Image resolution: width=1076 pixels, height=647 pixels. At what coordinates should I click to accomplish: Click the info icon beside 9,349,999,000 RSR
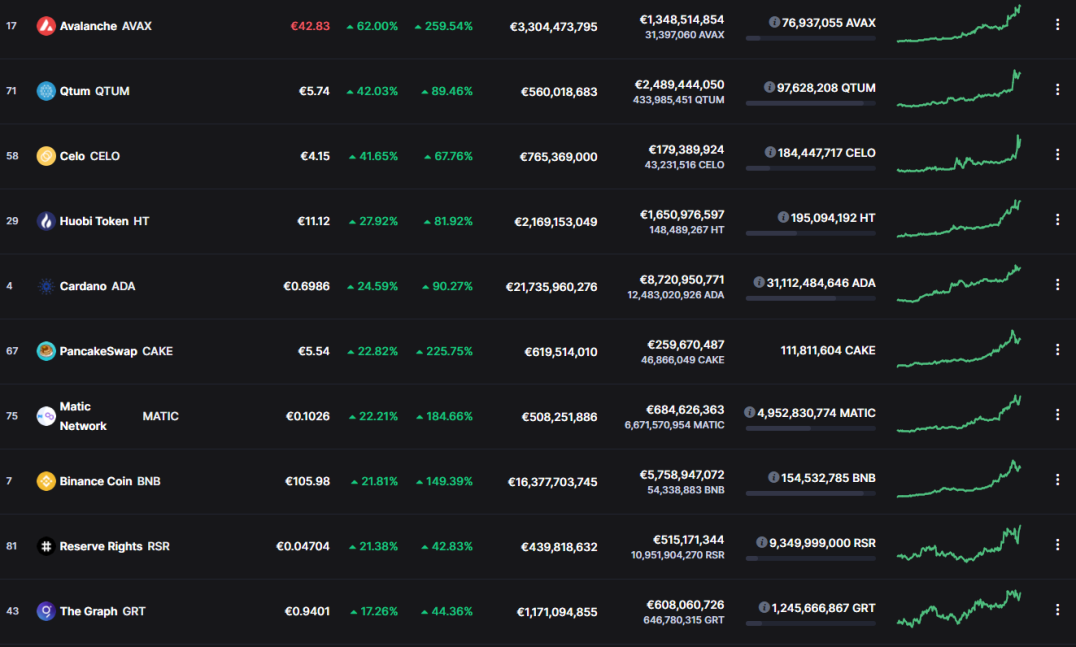coord(762,542)
